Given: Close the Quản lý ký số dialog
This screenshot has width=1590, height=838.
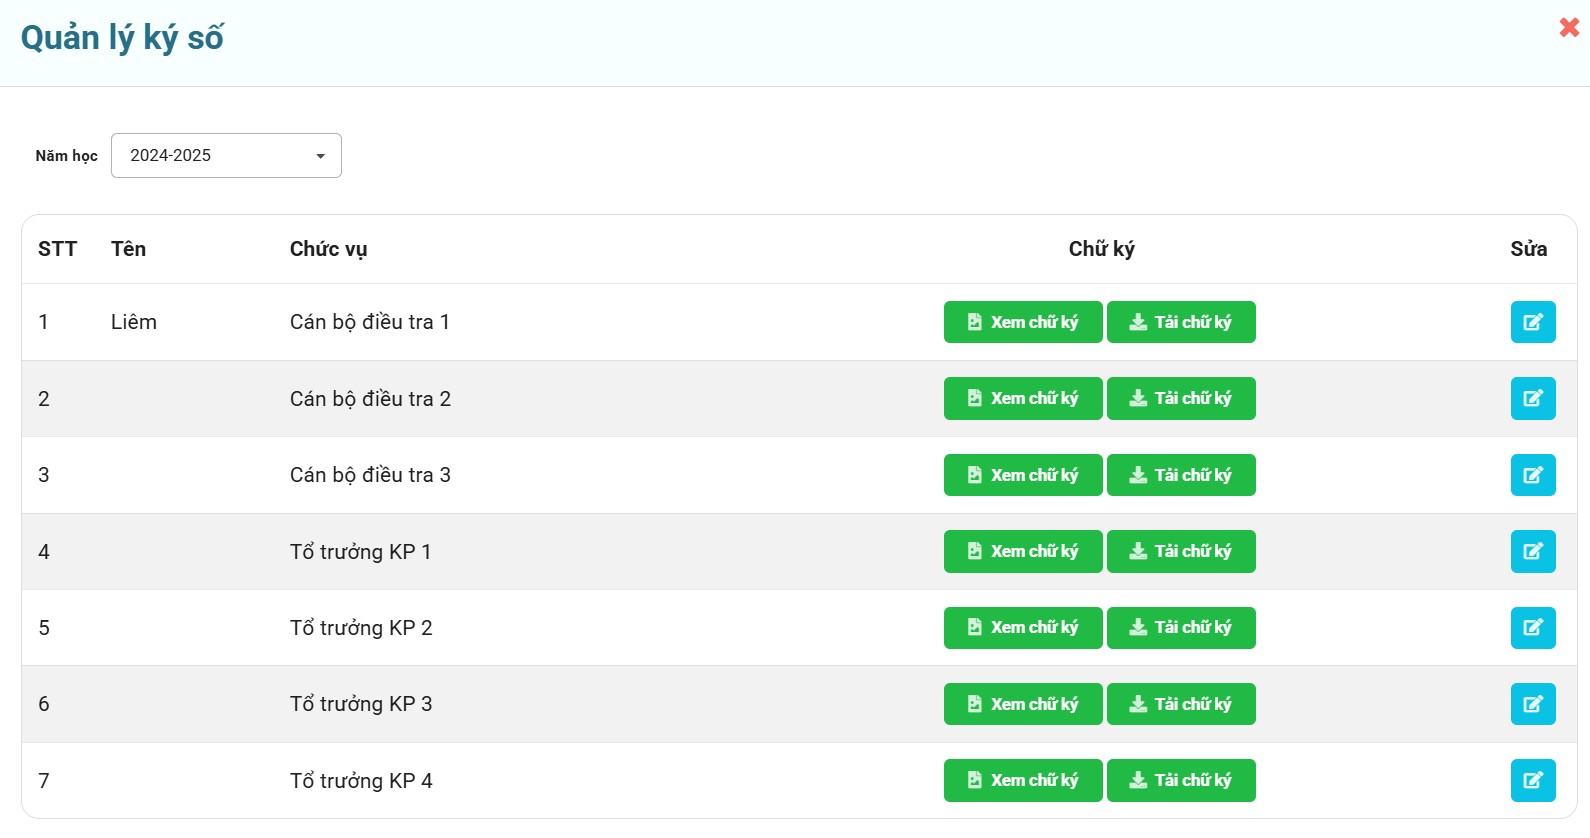Looking at the screenshot, I should [x=1568, y=27].
